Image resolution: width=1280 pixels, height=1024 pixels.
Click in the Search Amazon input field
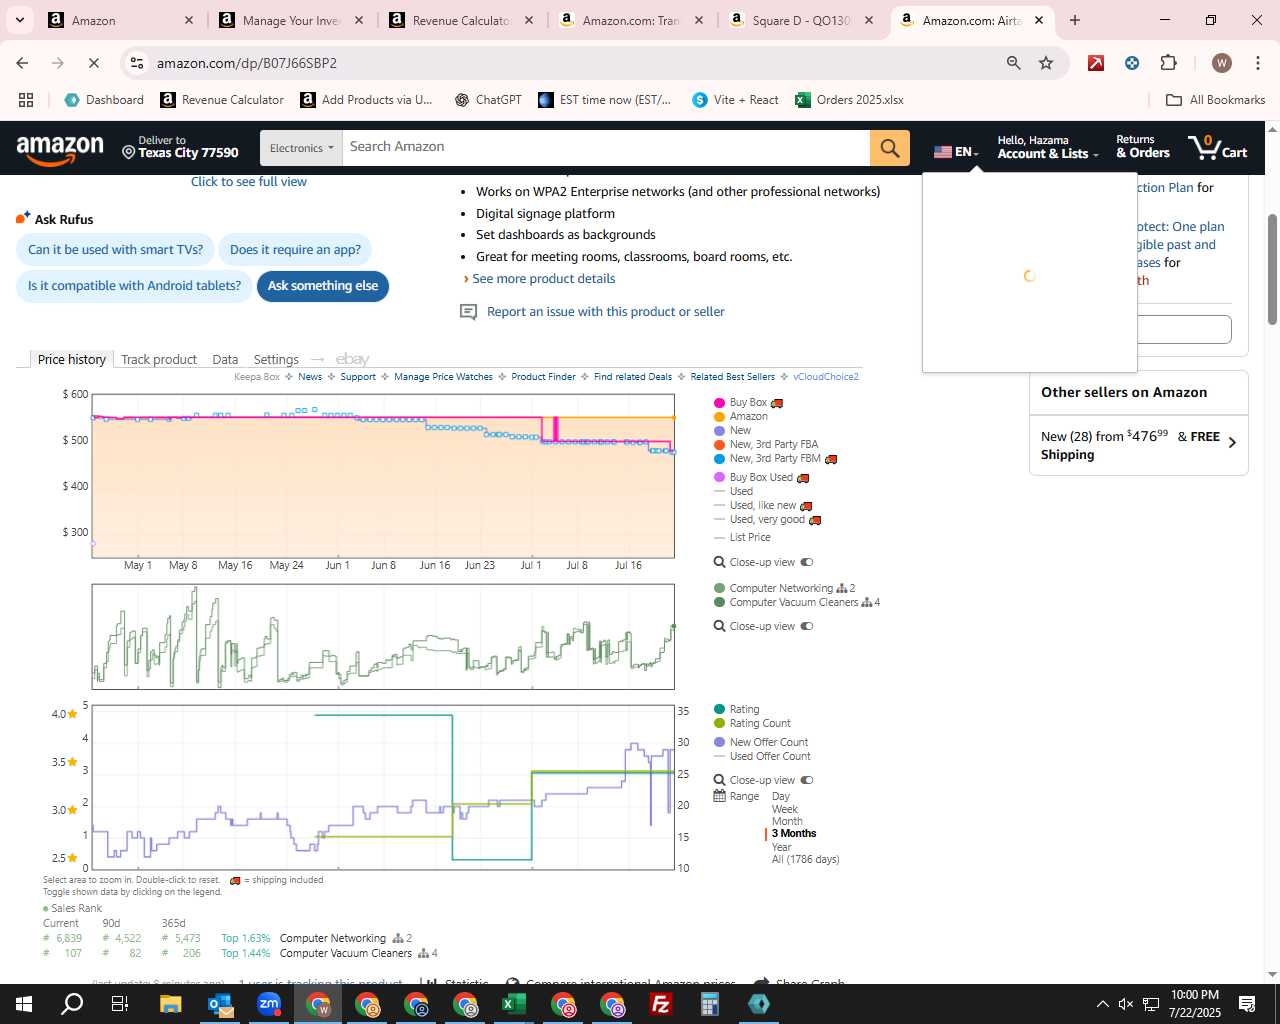(606, 148)
